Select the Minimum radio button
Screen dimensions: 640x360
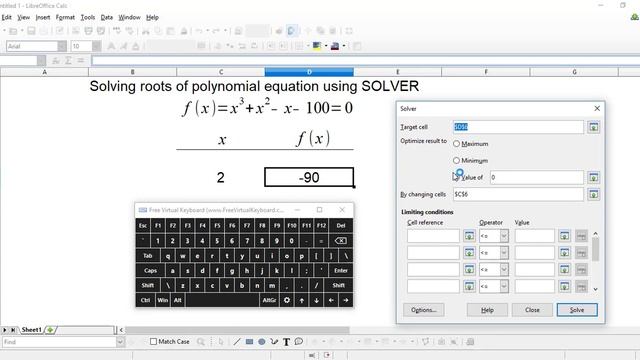[x=456, y=160]
